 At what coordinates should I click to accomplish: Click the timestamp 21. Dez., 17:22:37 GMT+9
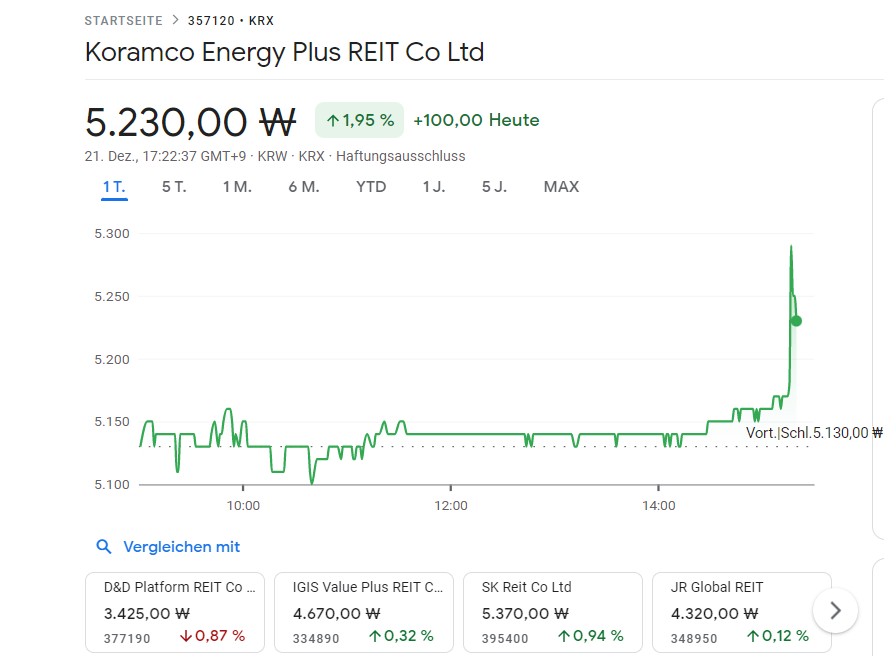pyautogui.click(x=165, y=156)
